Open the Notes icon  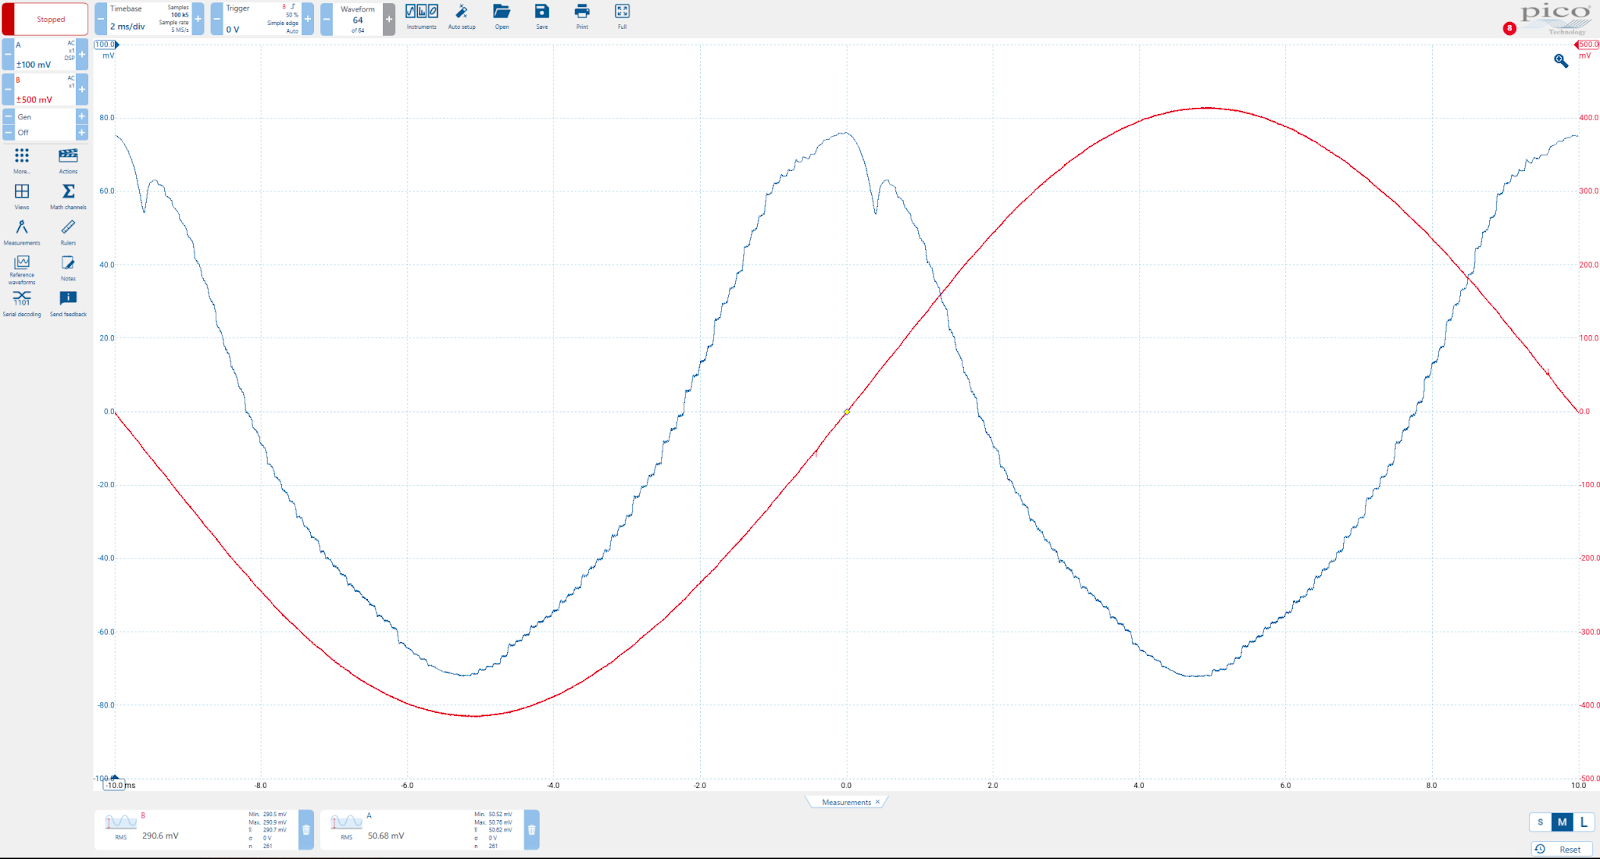[x=68, y=267]
